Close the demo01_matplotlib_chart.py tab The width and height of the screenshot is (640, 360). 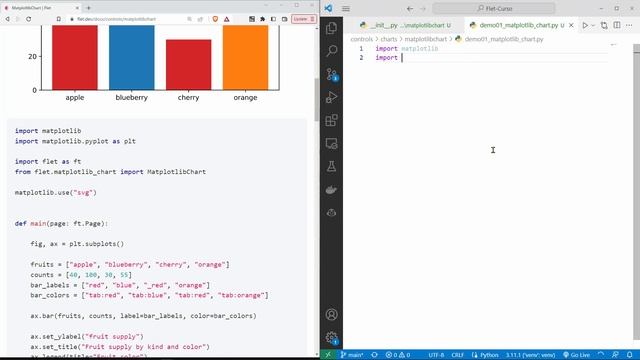point(571,25)
